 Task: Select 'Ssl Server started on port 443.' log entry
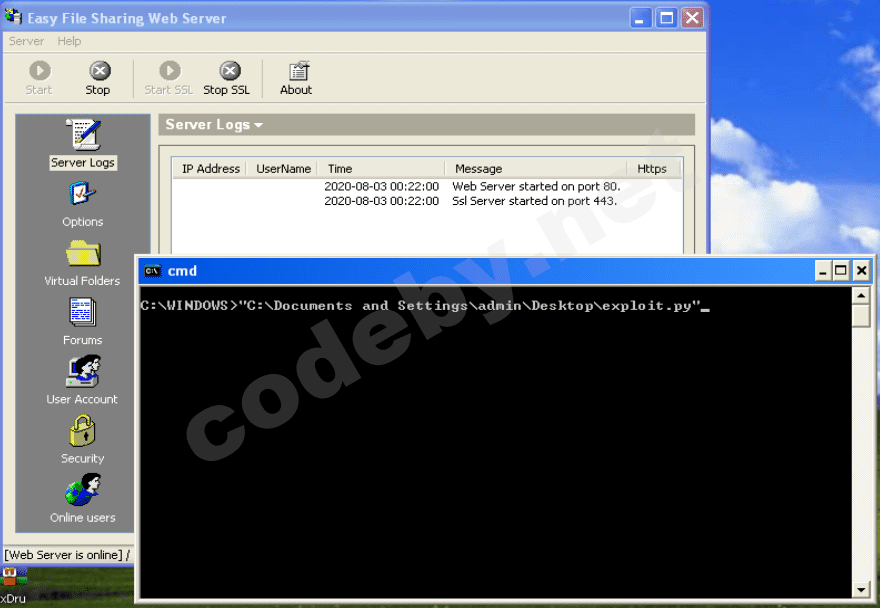(427, 201)
